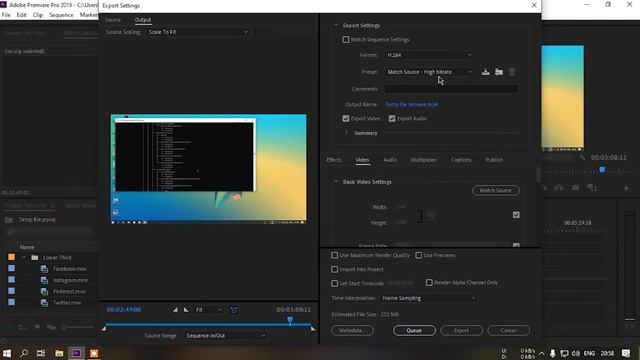Click the Program Monitor playhead
640x360 pixels.
[602, 170]
